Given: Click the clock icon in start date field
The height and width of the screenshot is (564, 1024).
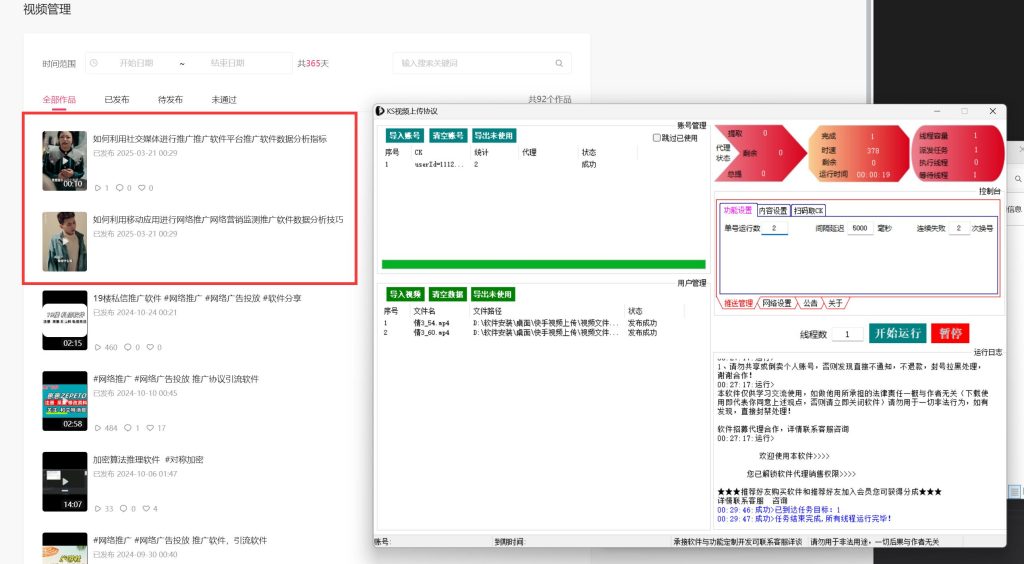Looking at the screenshot, I should pyautogui.click(x=94, y=63).
